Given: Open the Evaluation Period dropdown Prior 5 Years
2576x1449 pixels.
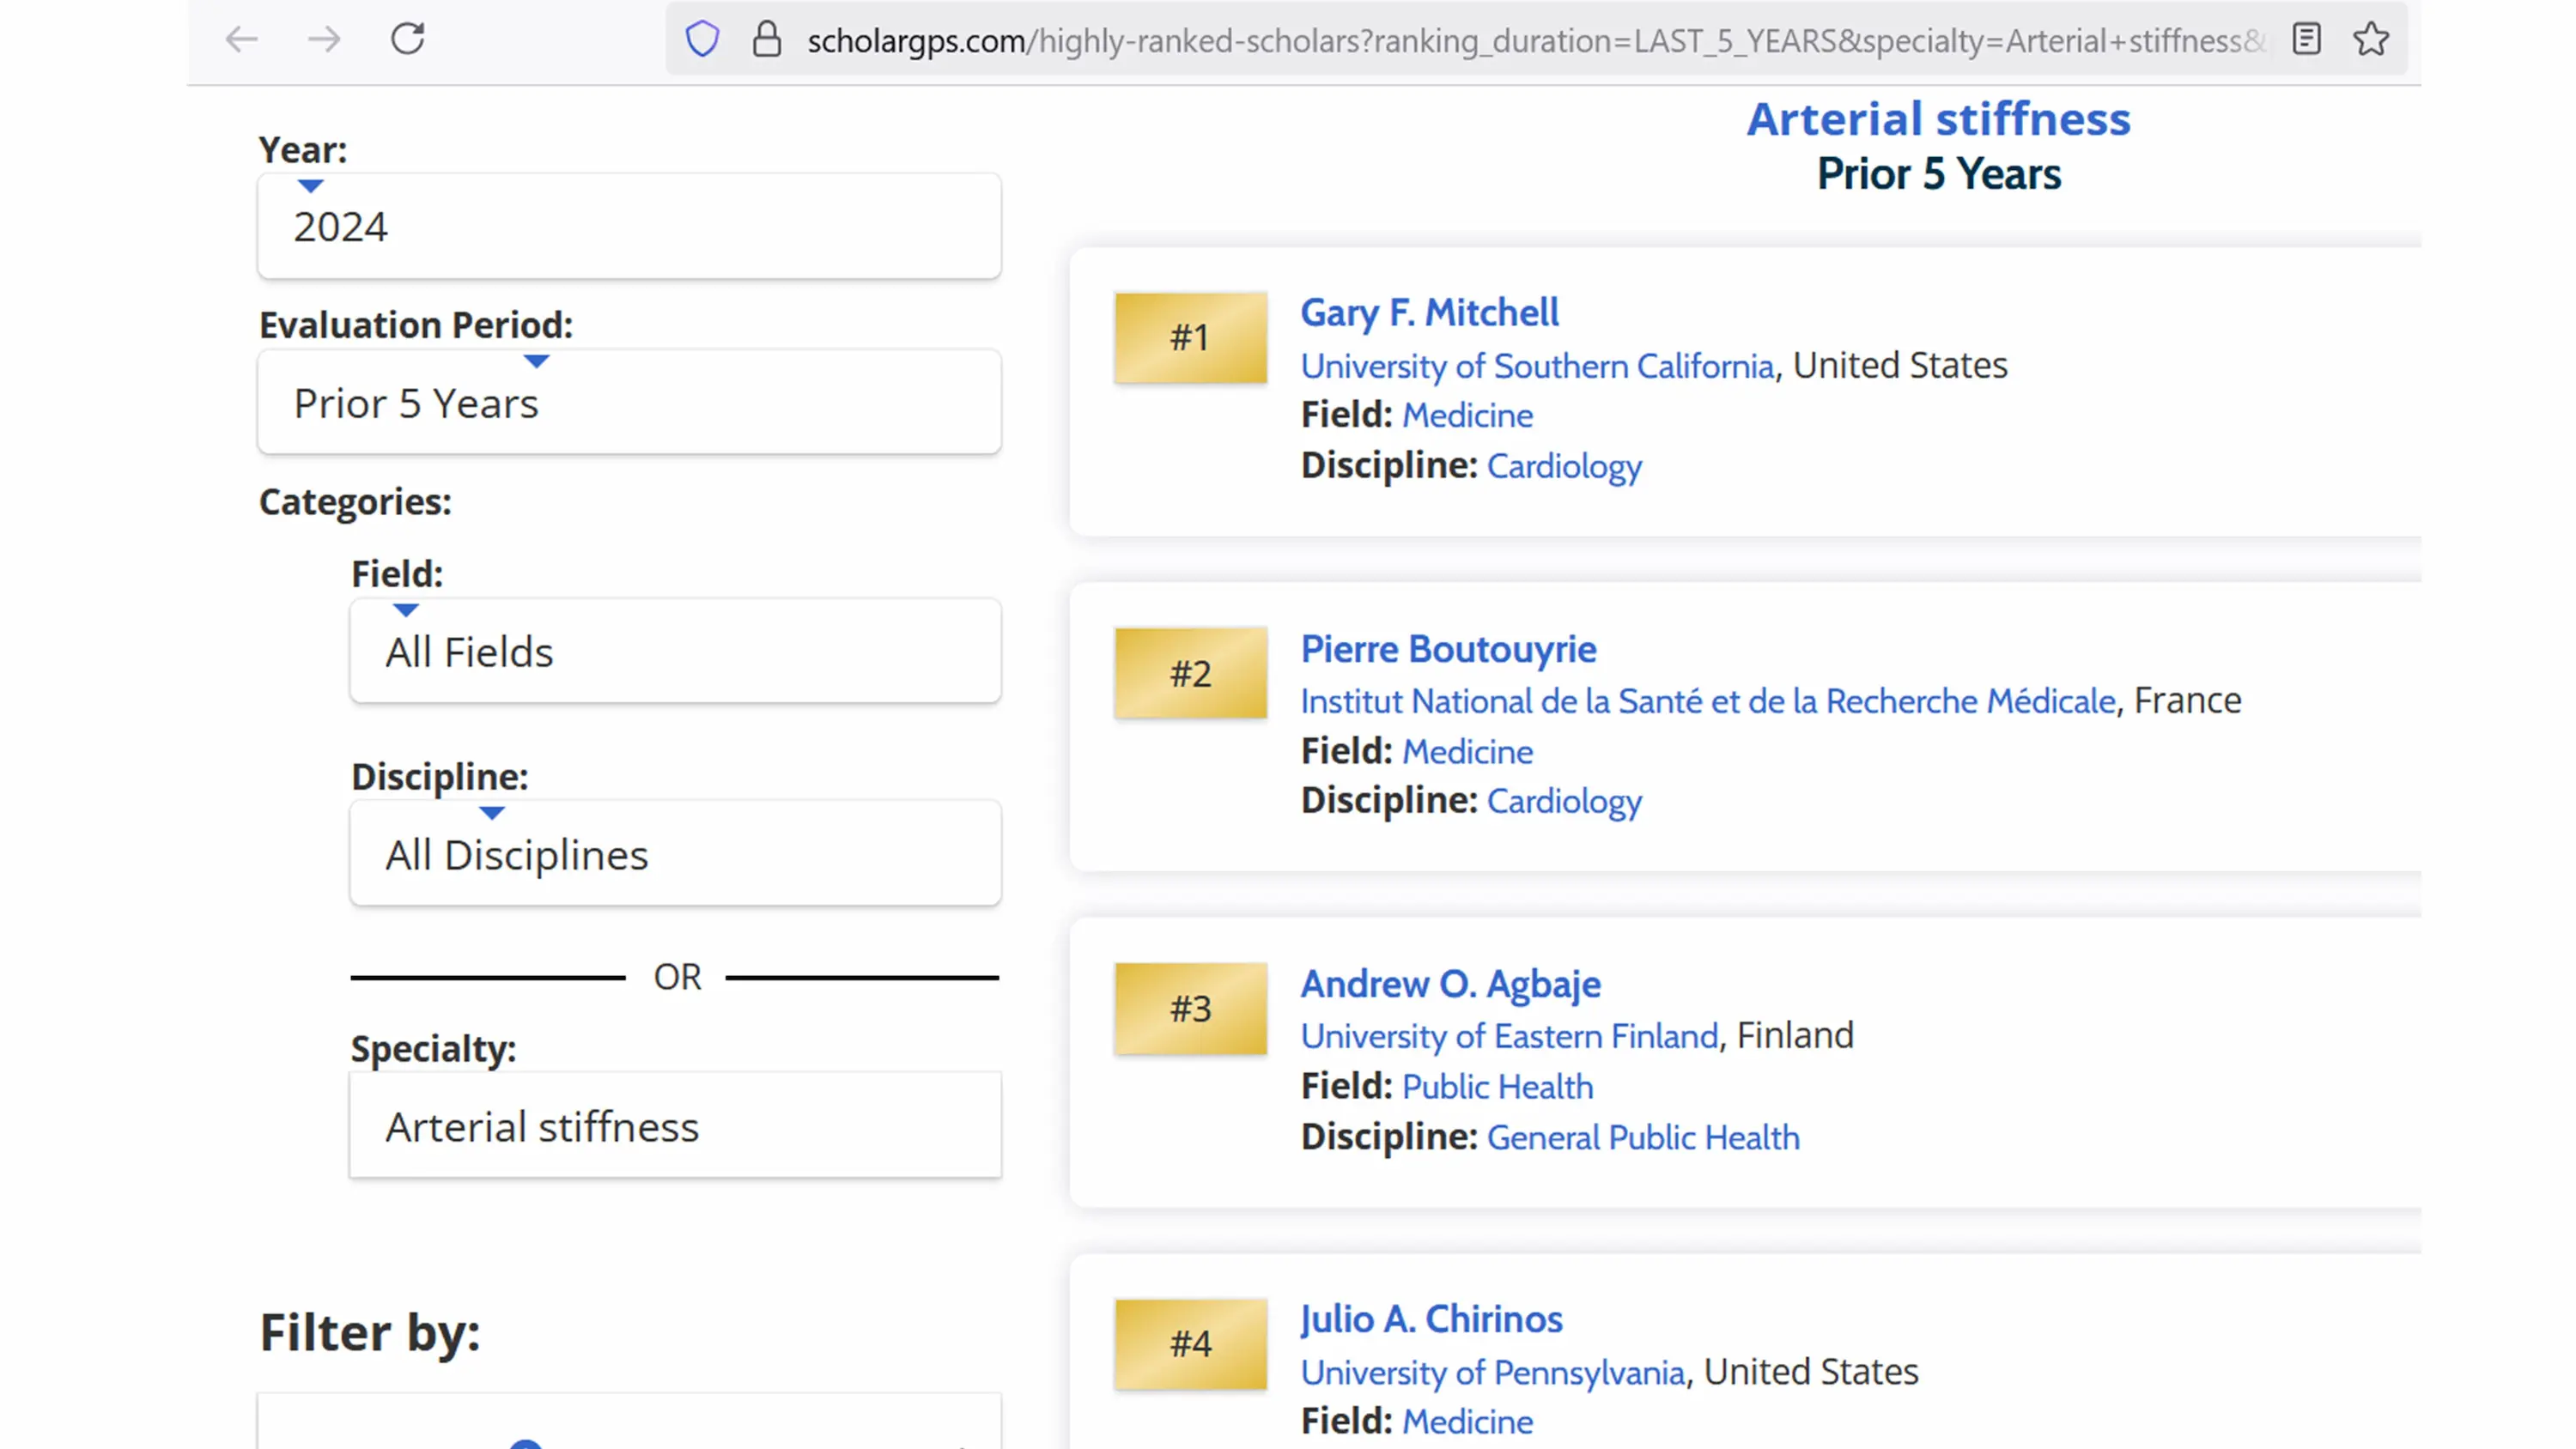Looking at the screenshot, I should click(x=630, y=402).
